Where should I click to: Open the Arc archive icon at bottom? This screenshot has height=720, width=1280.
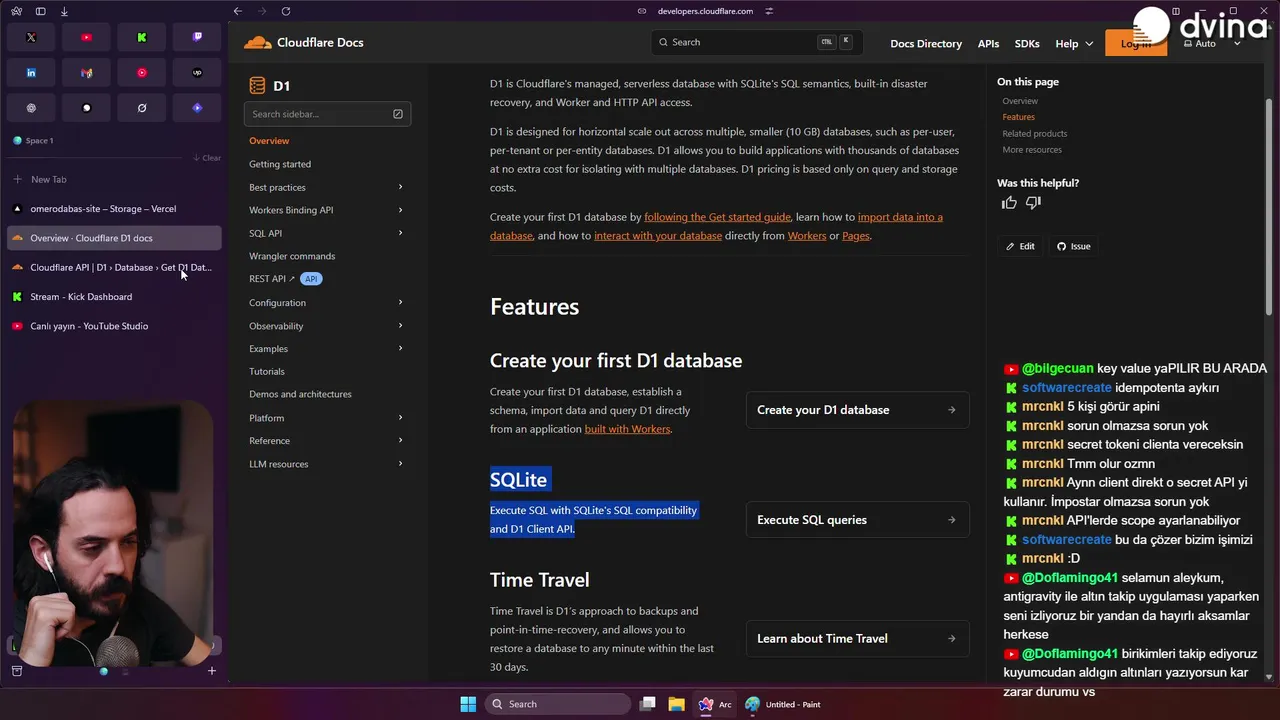[x=17, y=671]
